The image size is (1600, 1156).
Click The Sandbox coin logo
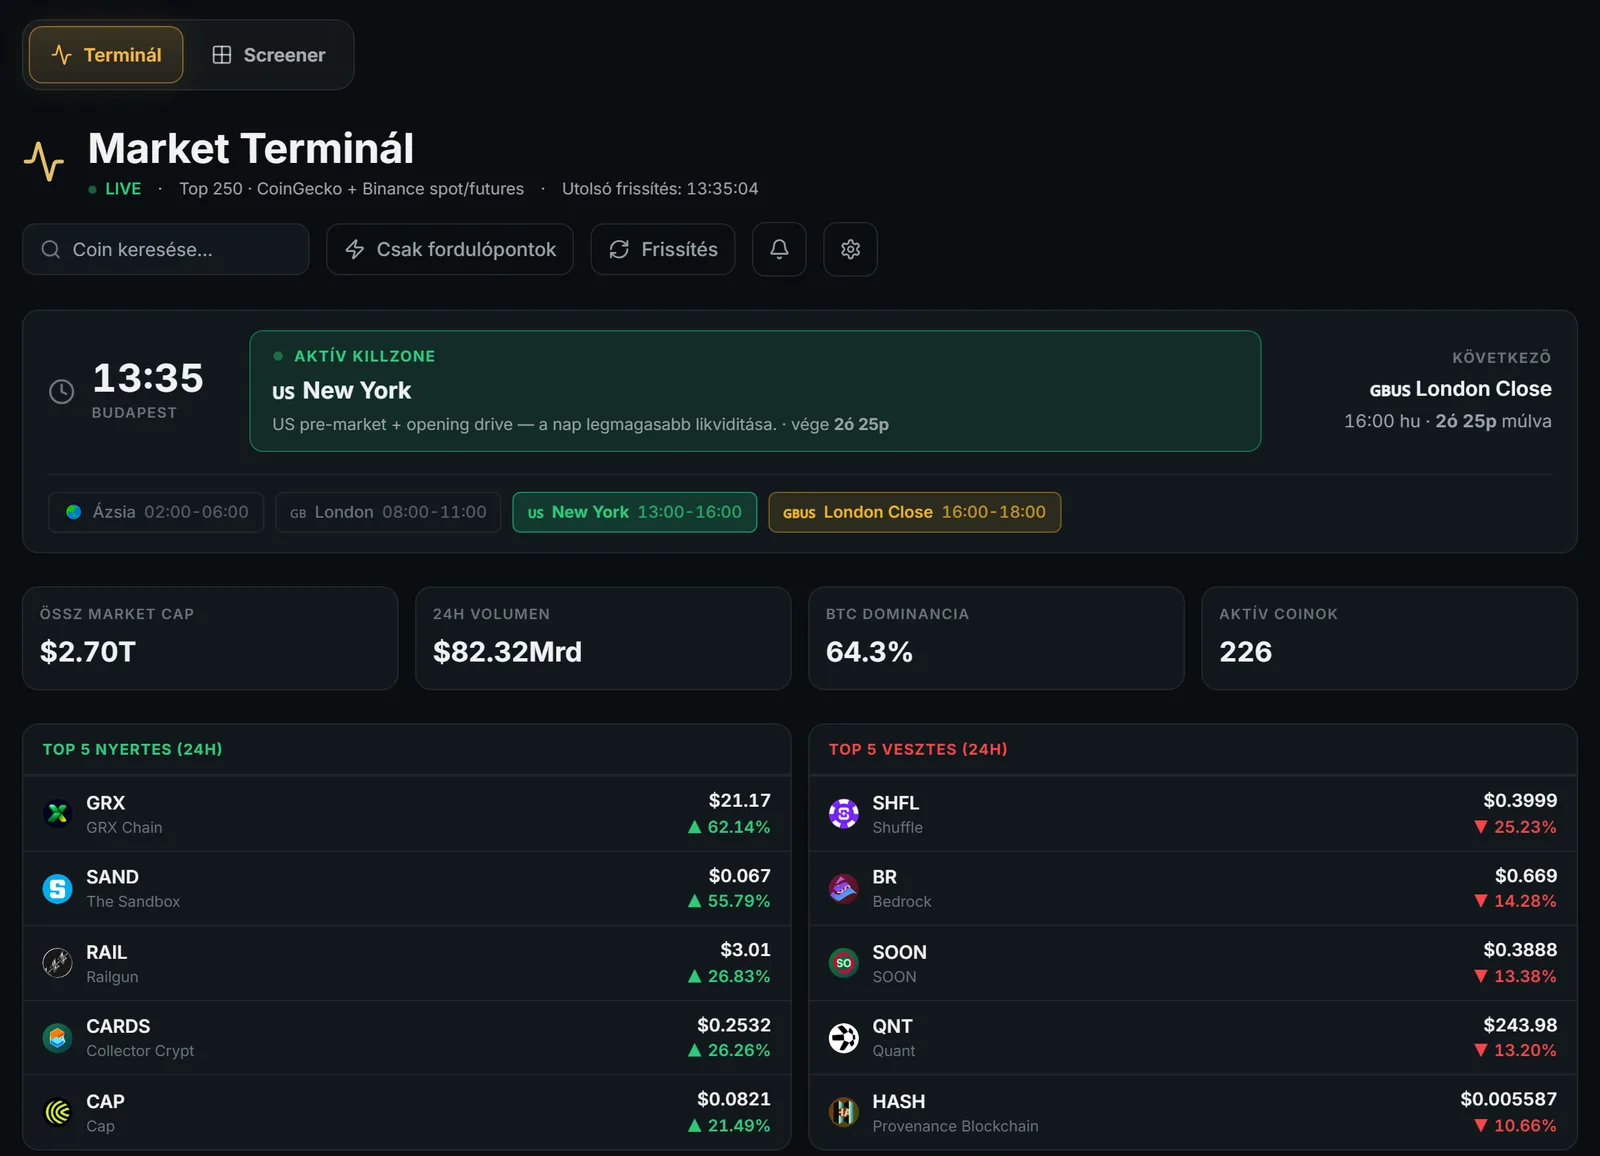[x=58, y=888]
